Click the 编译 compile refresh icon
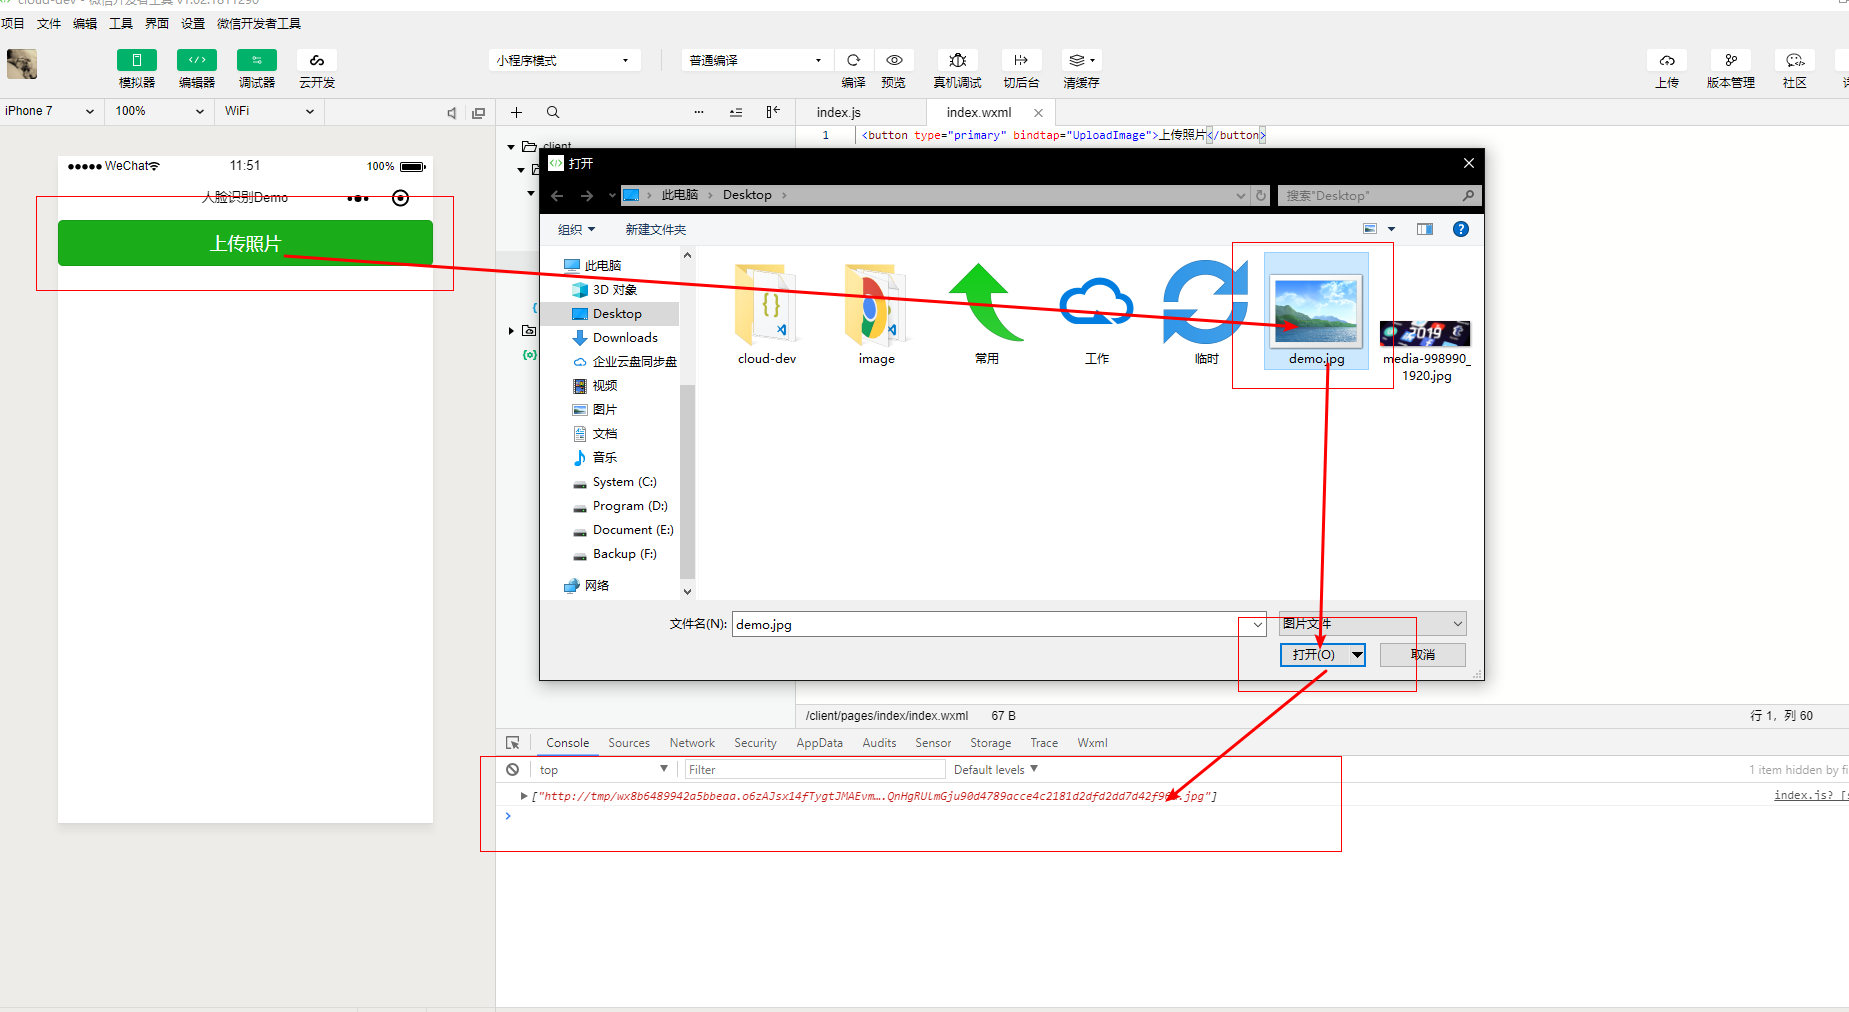 853,61
